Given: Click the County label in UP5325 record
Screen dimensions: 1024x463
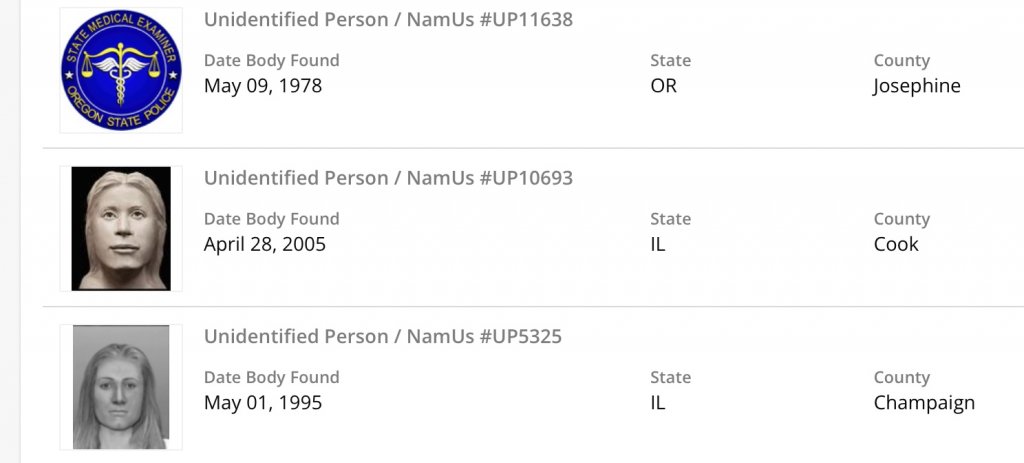Looking at the screenshot, I should point(901,377).
